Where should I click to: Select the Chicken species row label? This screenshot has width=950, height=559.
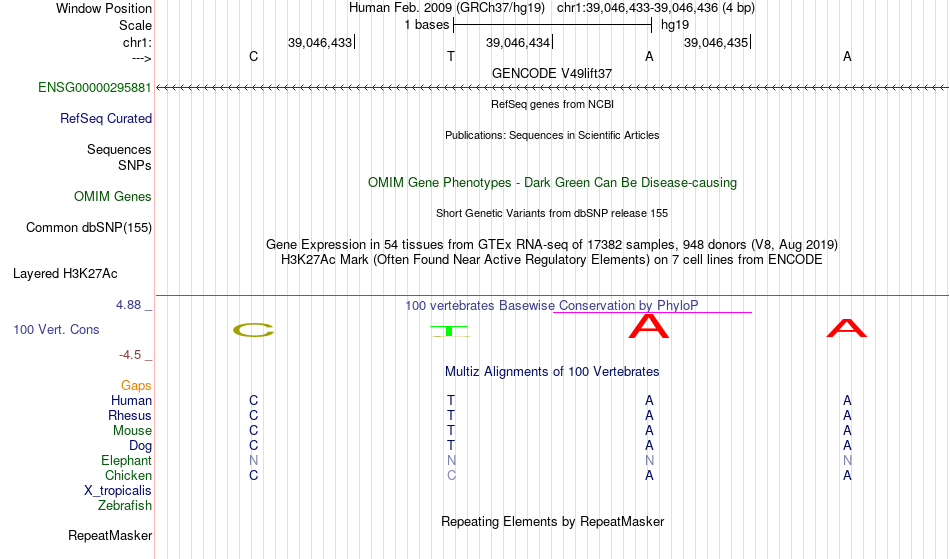pos(128,476)
